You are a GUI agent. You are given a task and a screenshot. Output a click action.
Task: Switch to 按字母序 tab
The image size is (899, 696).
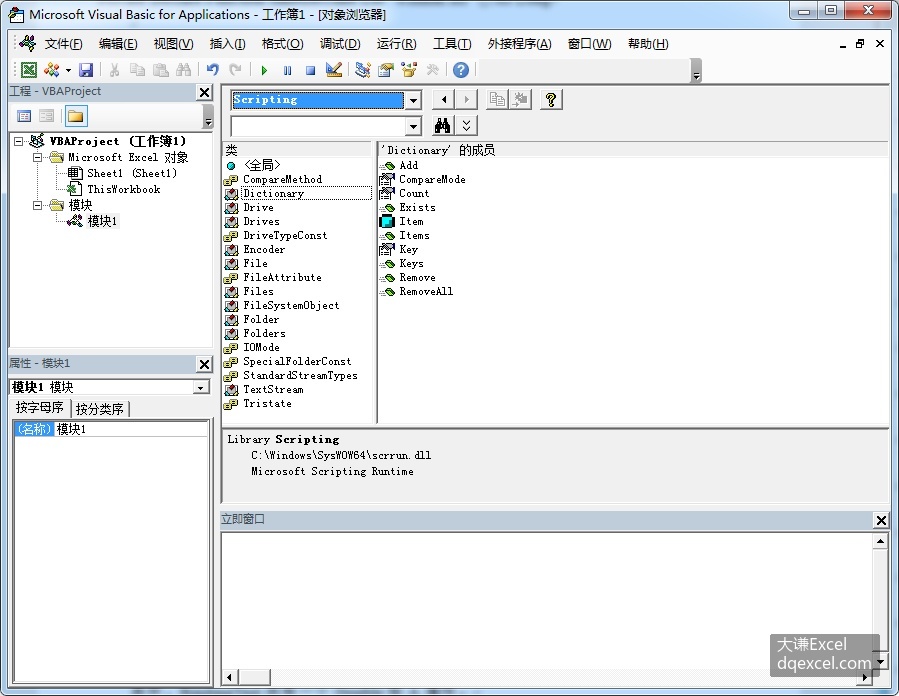40,408
